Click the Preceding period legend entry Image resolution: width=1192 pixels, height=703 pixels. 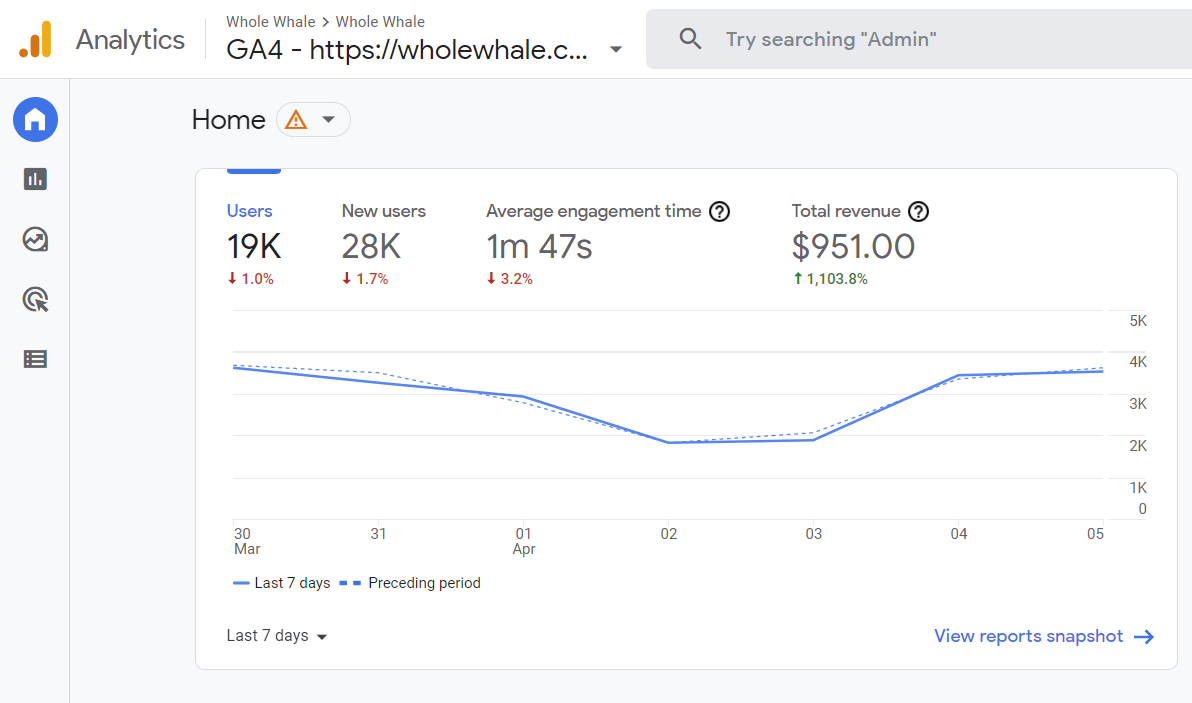coord(410,583)
